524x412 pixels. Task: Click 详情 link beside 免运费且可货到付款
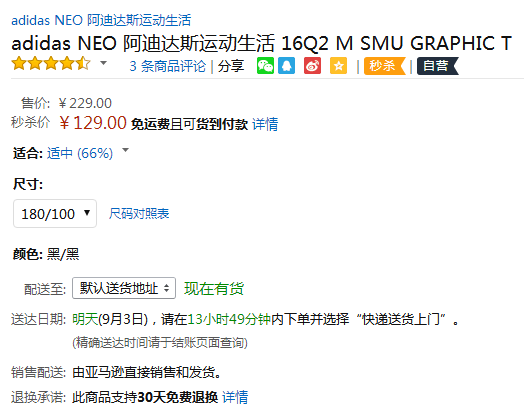click(x=265, y=124)
